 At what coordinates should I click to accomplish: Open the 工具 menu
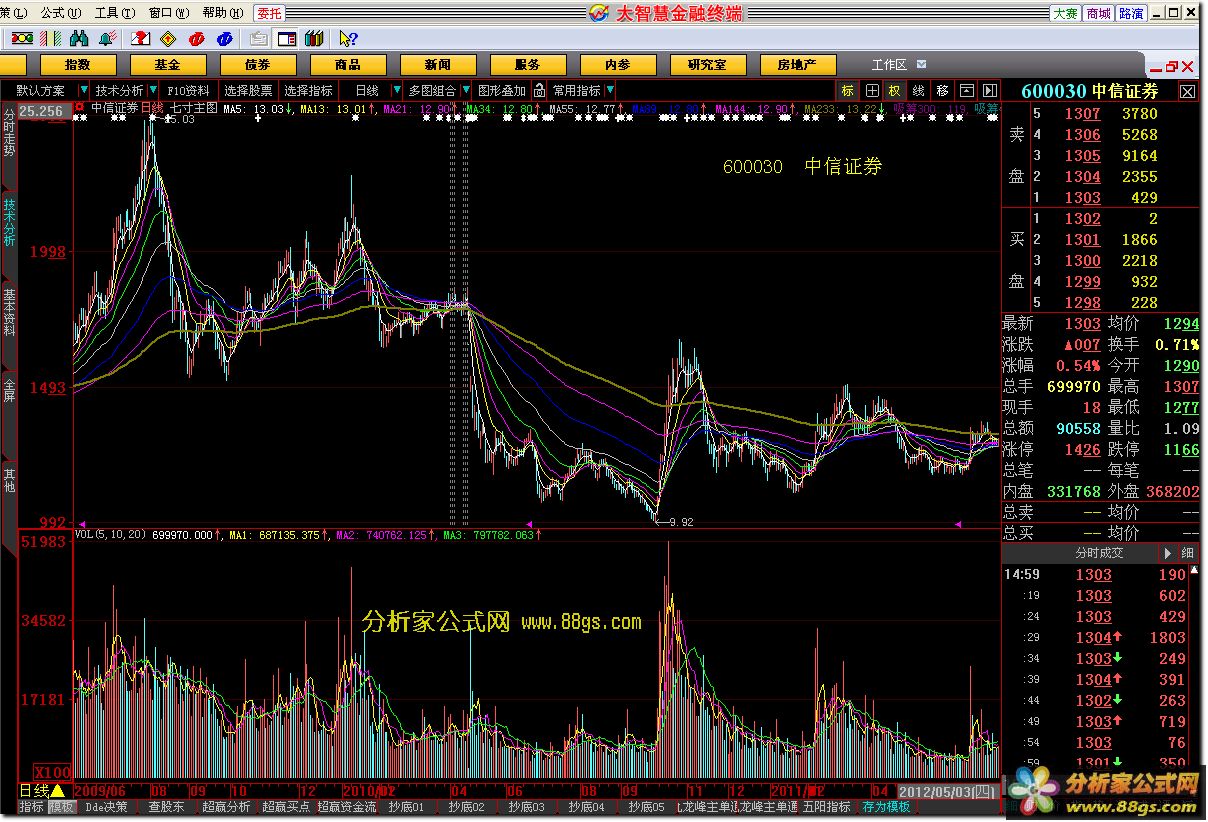[114, 13]
